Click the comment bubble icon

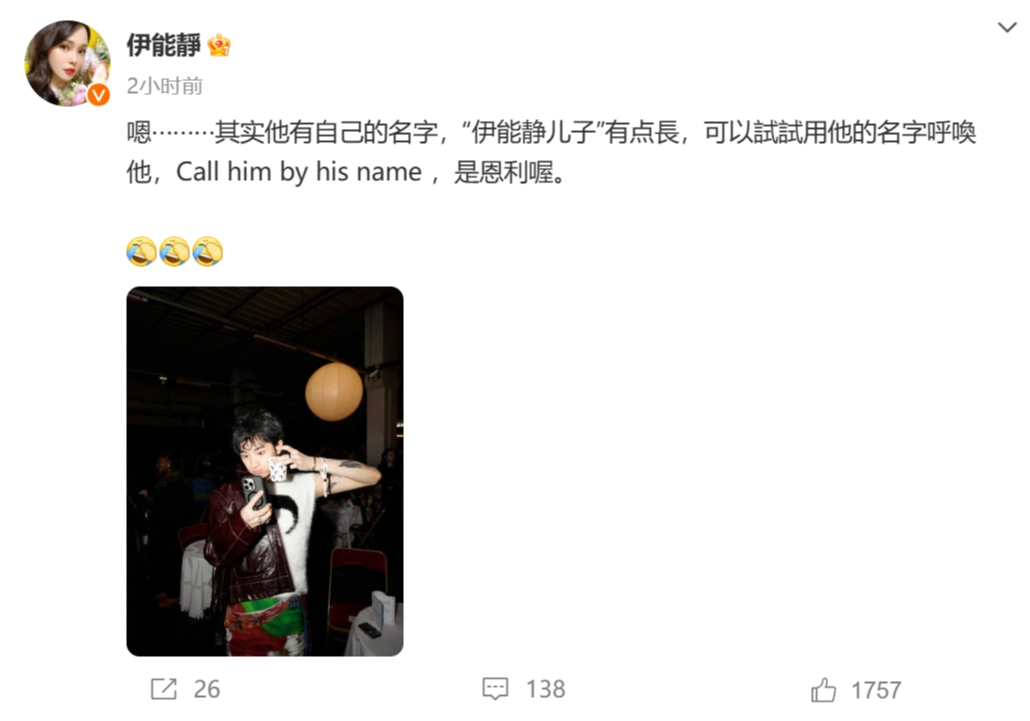[495, 689]
